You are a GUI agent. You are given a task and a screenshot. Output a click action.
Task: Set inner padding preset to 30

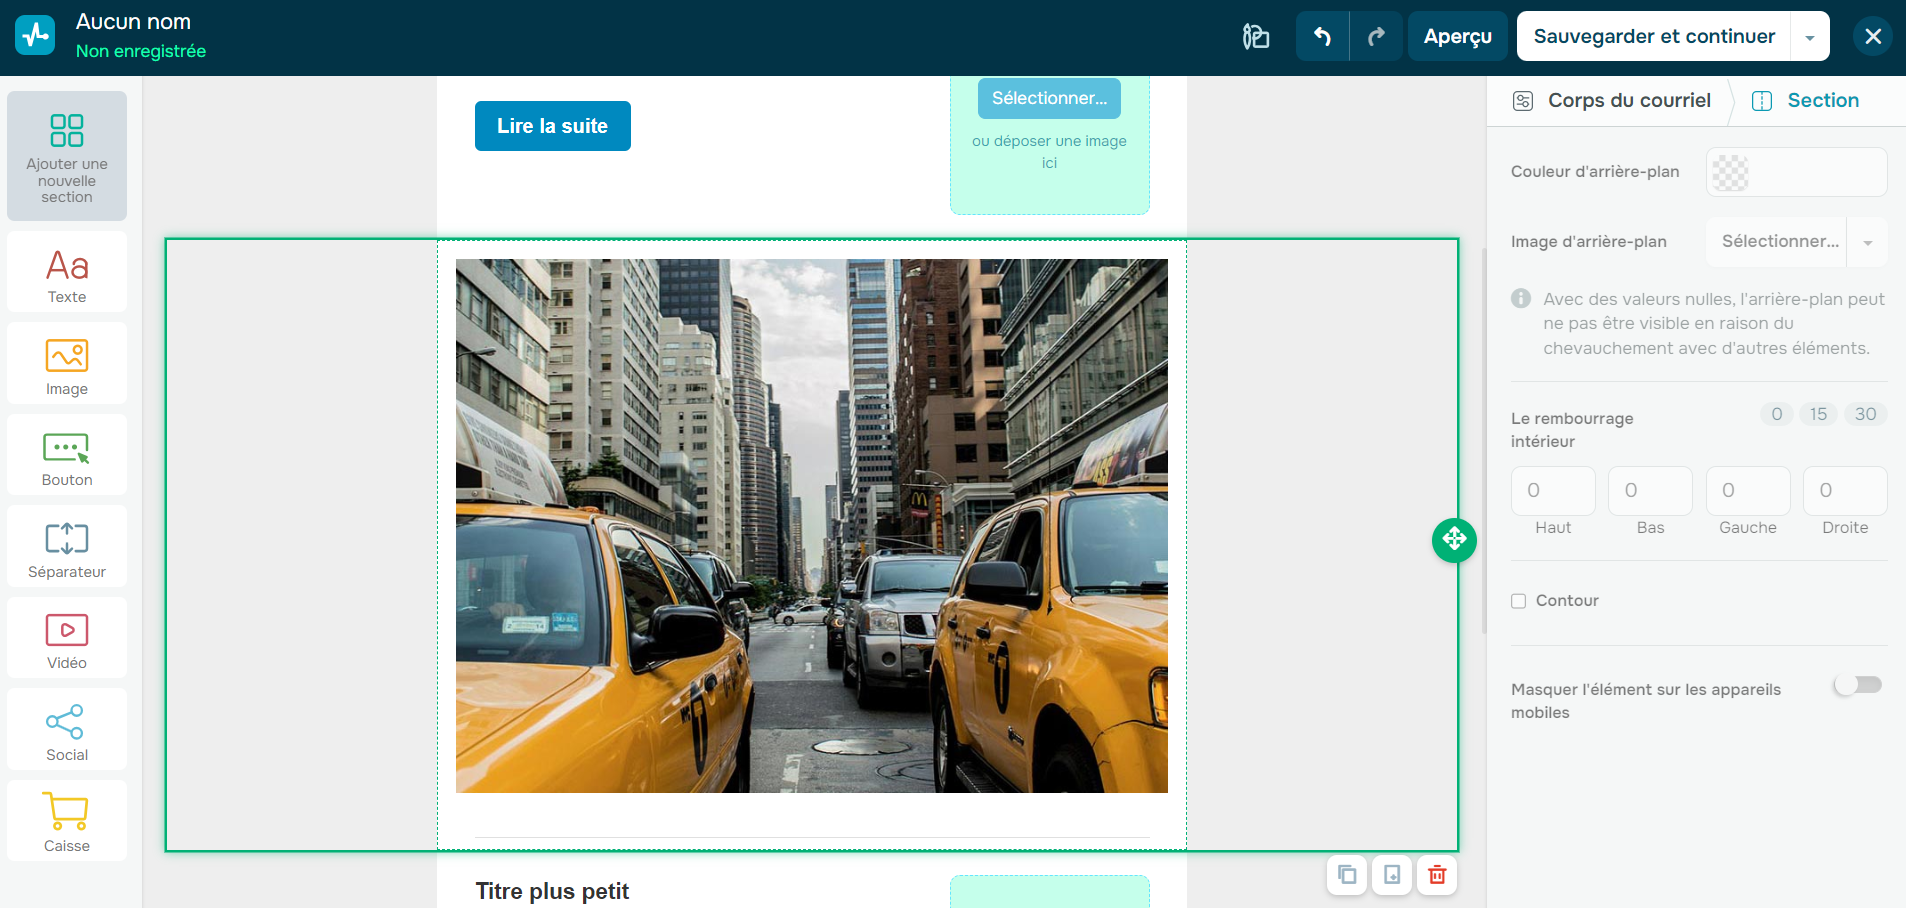click(1865, 414)
